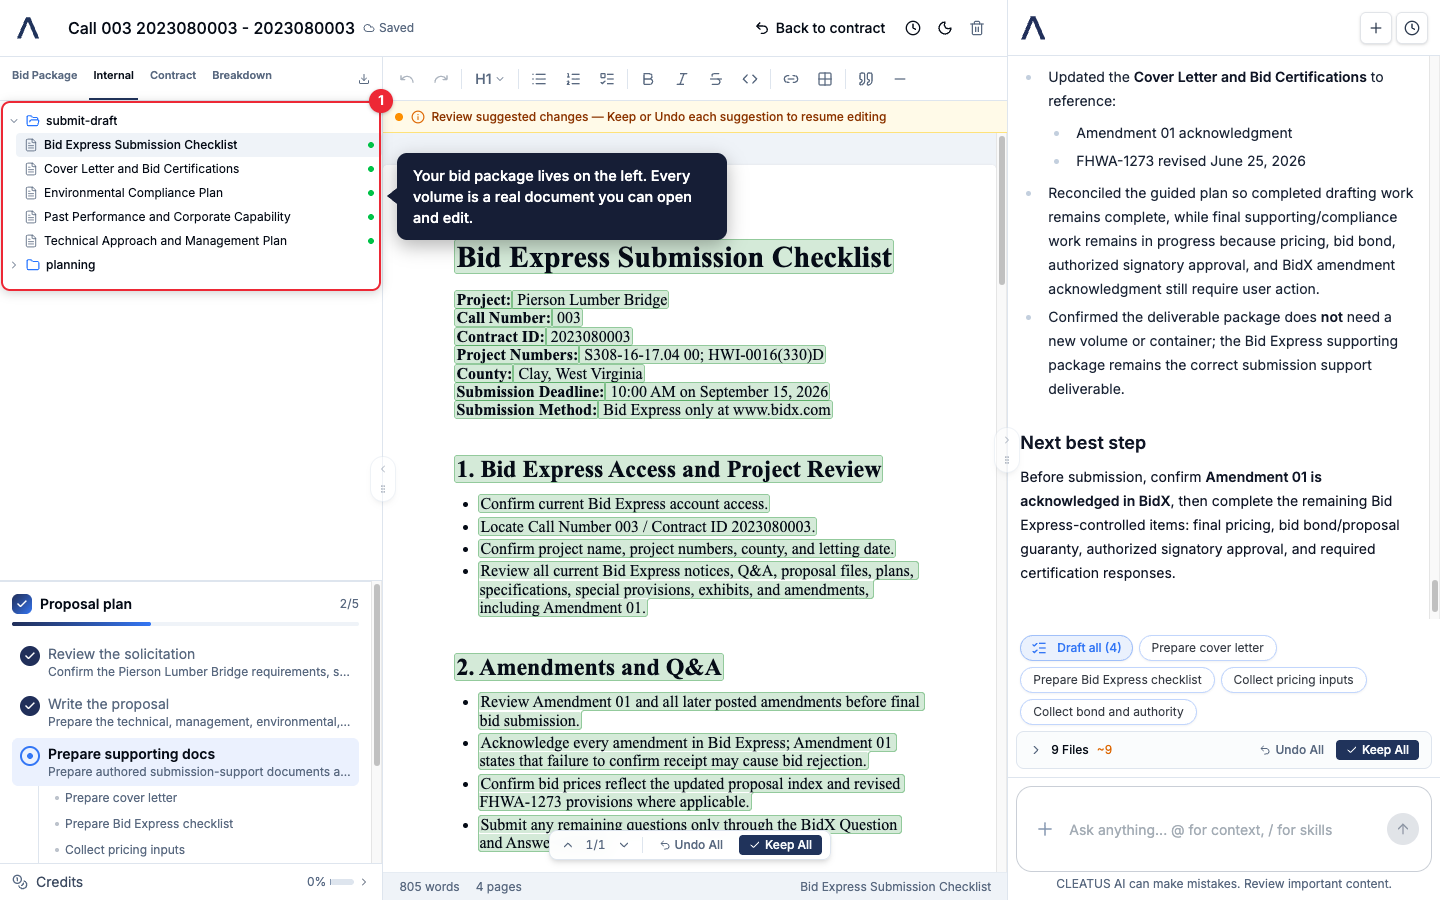This screenshot has height=900, width=1440.
Task: Insert a horizontal rule
Action: (x=900, y=79)
